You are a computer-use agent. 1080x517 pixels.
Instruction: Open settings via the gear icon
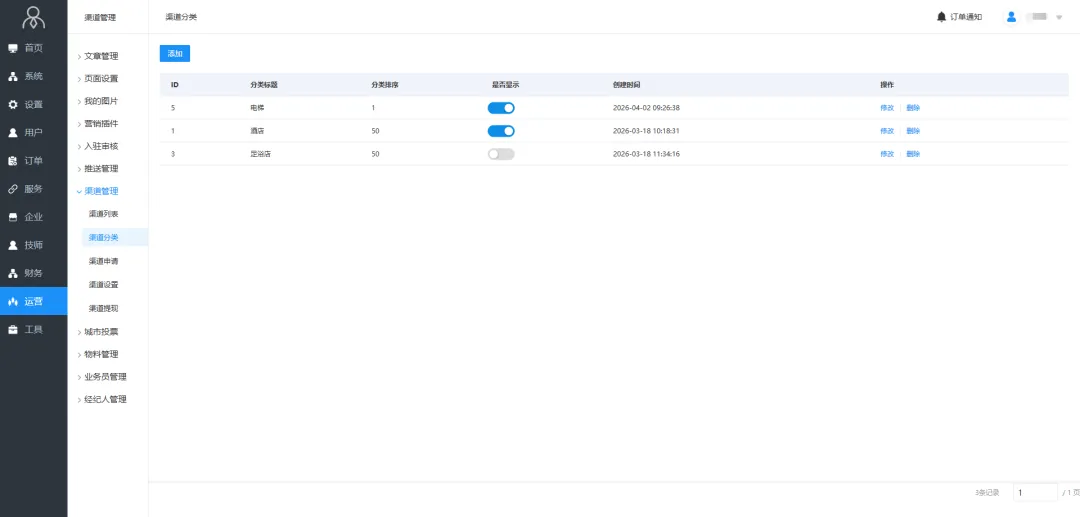13,104
